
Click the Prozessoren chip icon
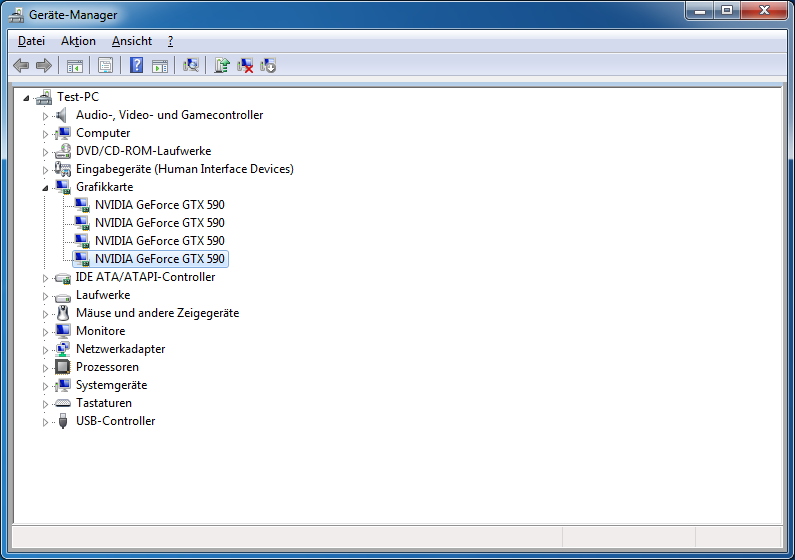point(62,367)
